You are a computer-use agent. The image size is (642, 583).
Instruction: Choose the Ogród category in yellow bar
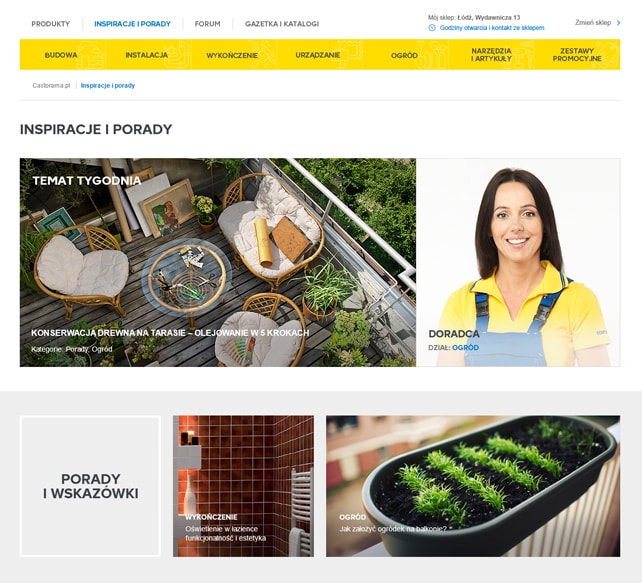tap(404, 55)
